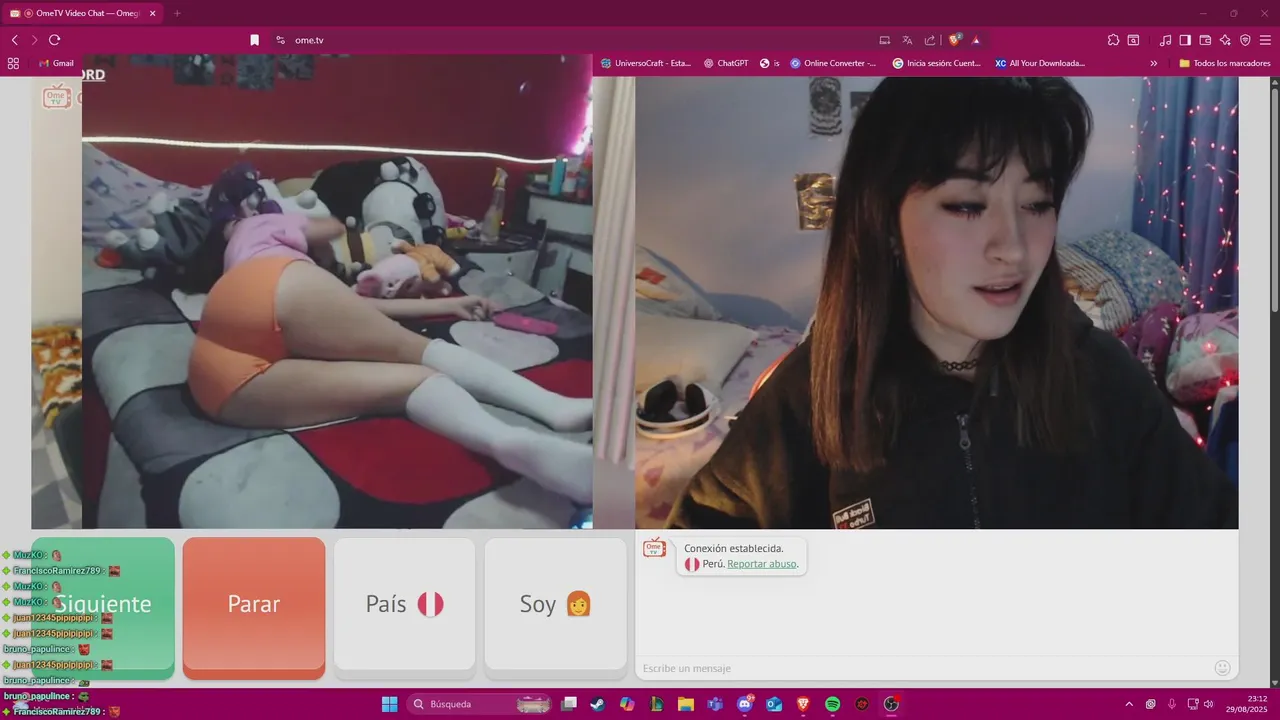
Task: Launch Steam from the taskbar
Action: (598, 704)
